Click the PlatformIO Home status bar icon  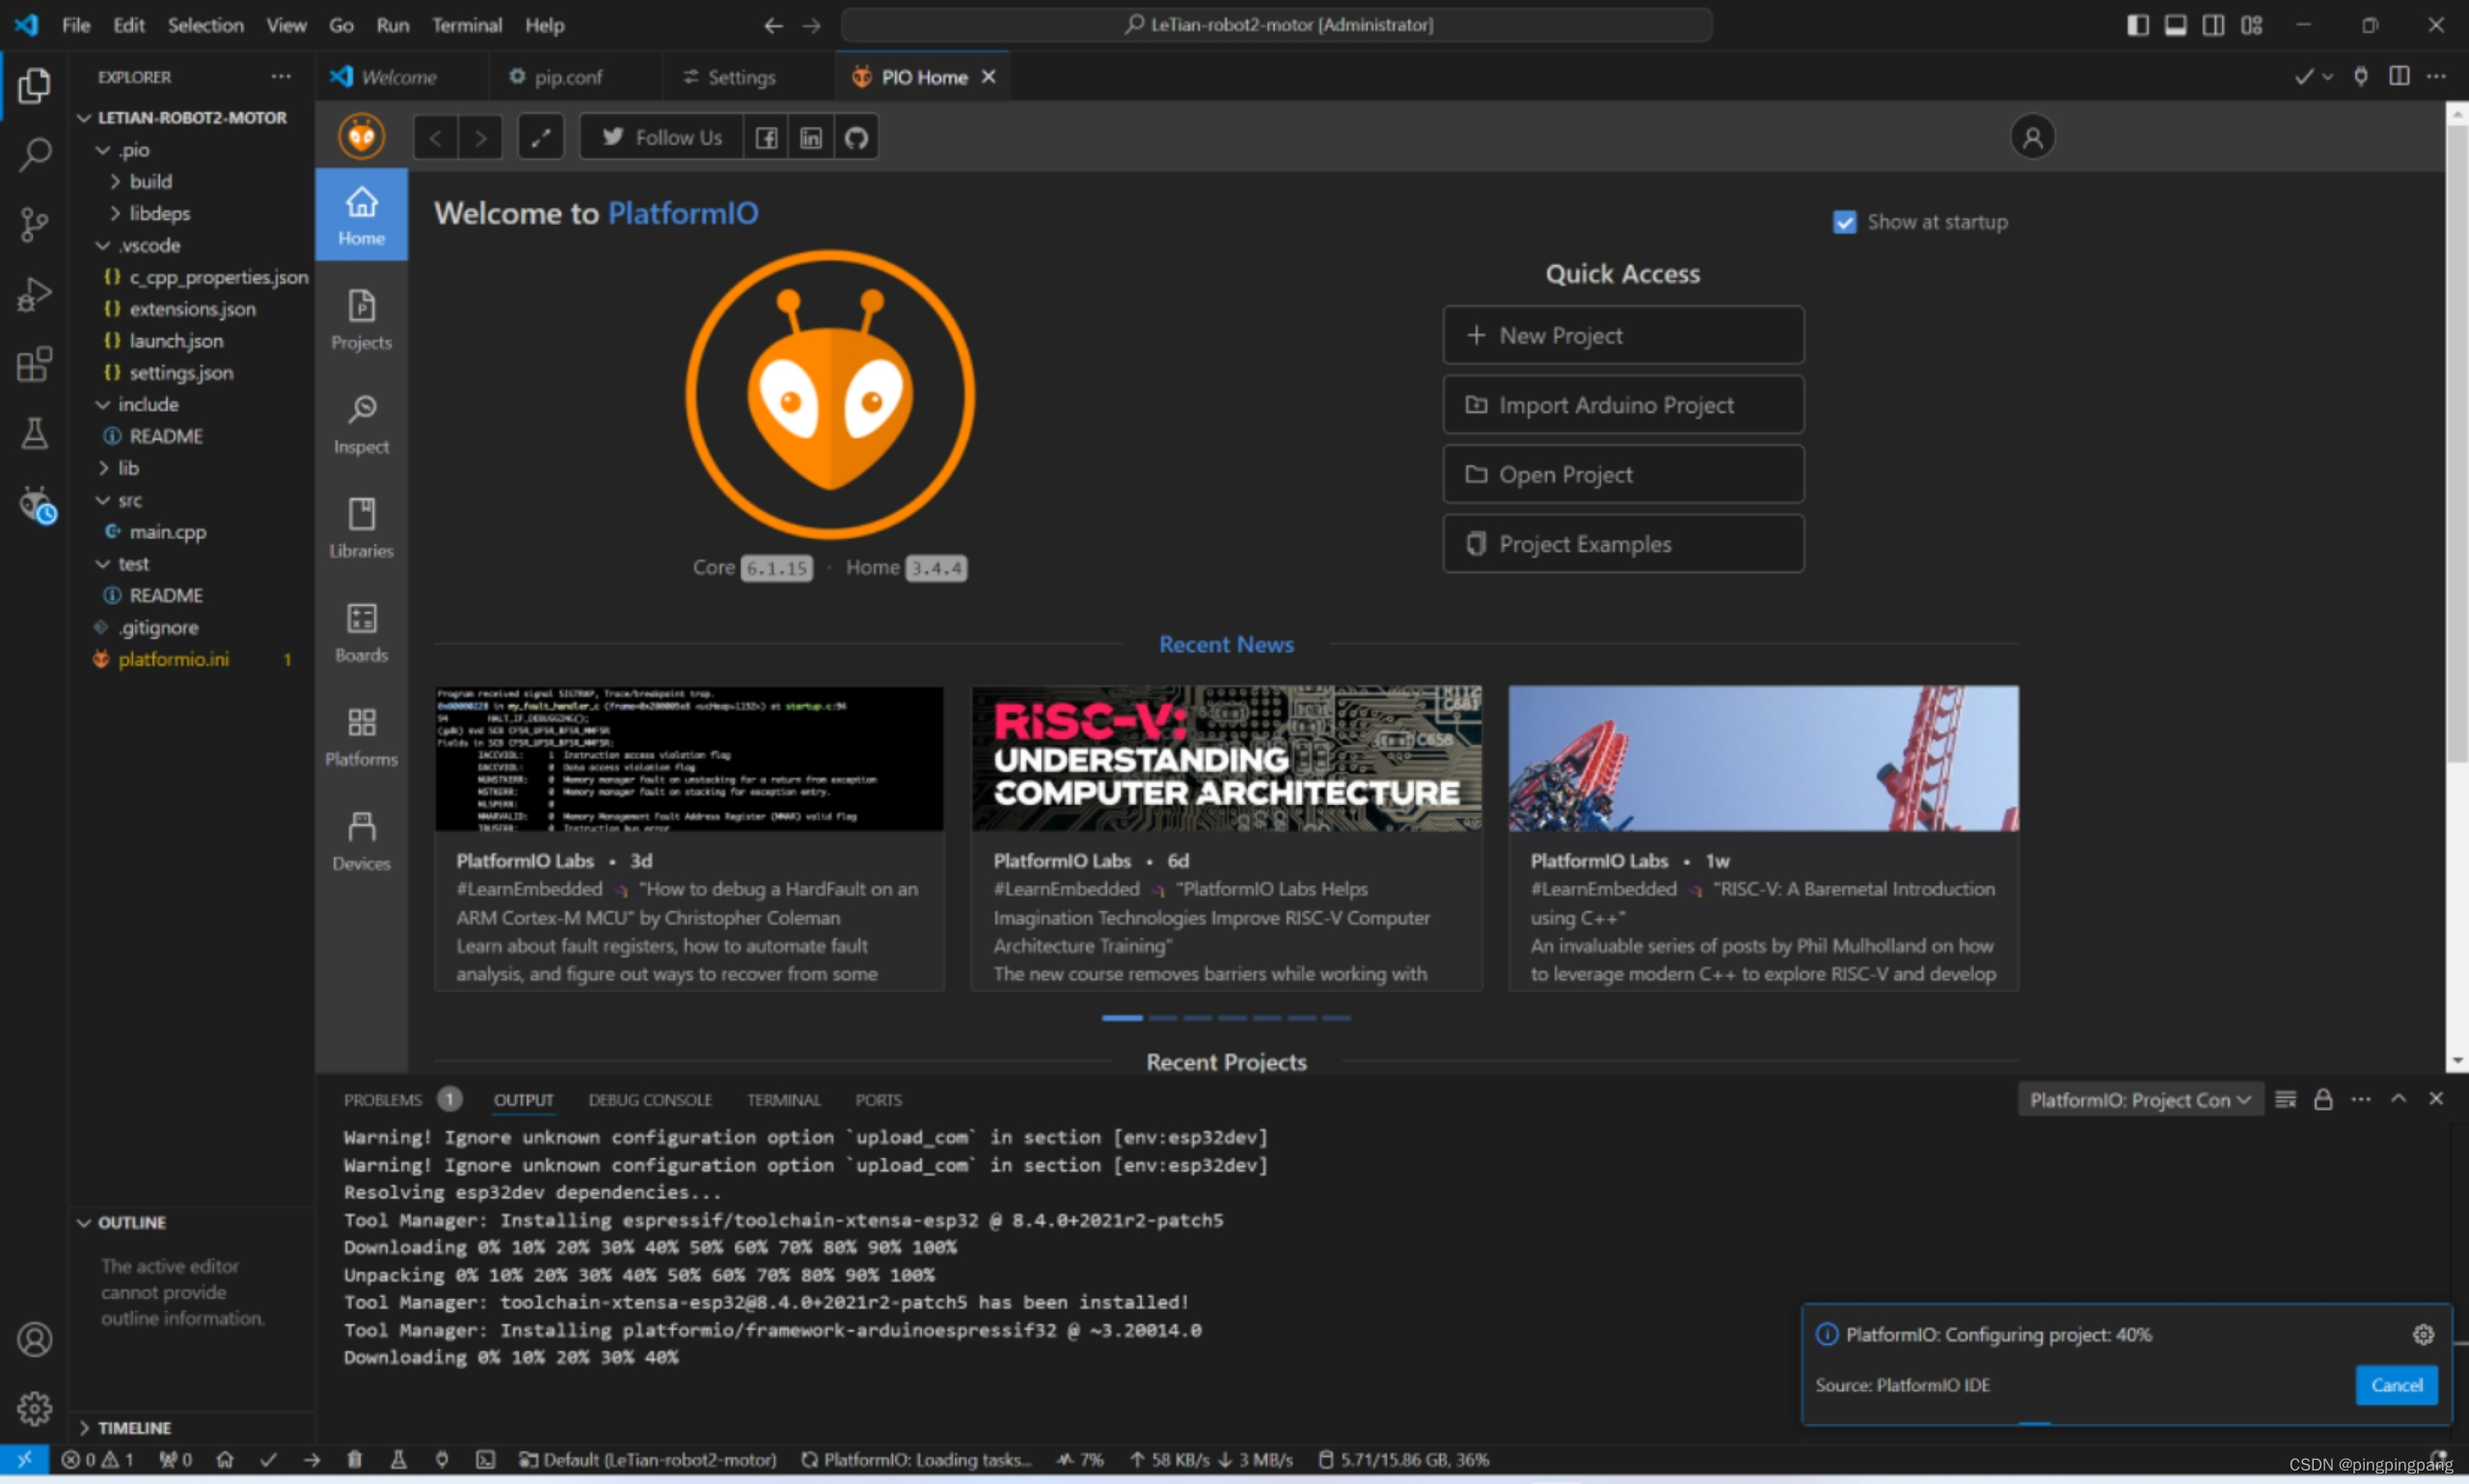[225, 1460]
